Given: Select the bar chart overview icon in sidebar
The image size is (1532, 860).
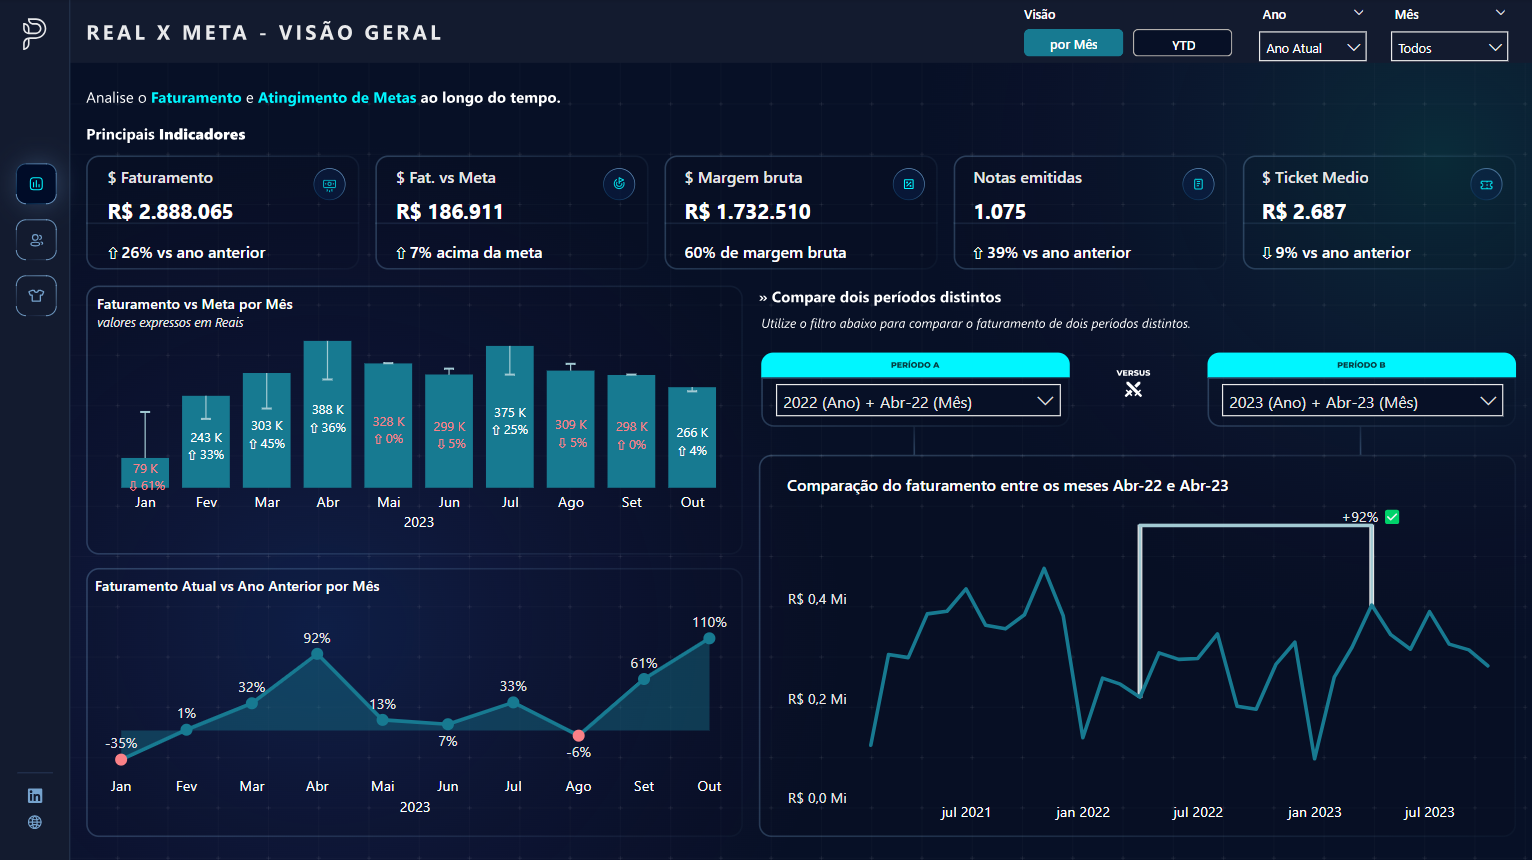Looking at the screenshot, I should coord(36,184).
